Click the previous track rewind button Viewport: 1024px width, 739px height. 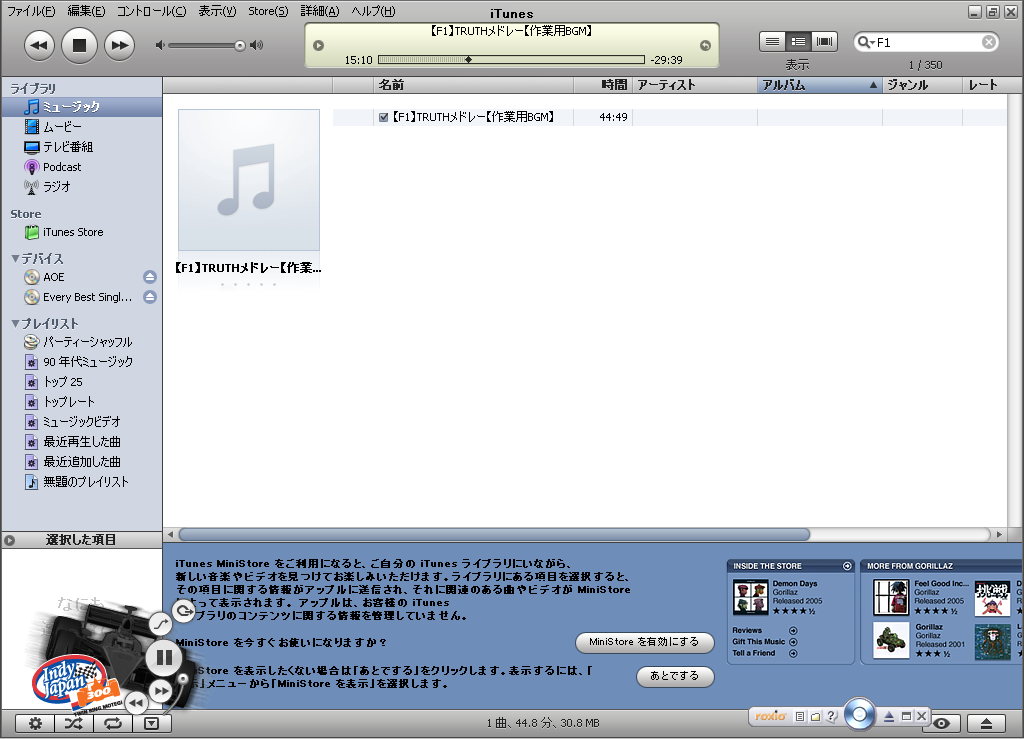click(x=39, y=45)
